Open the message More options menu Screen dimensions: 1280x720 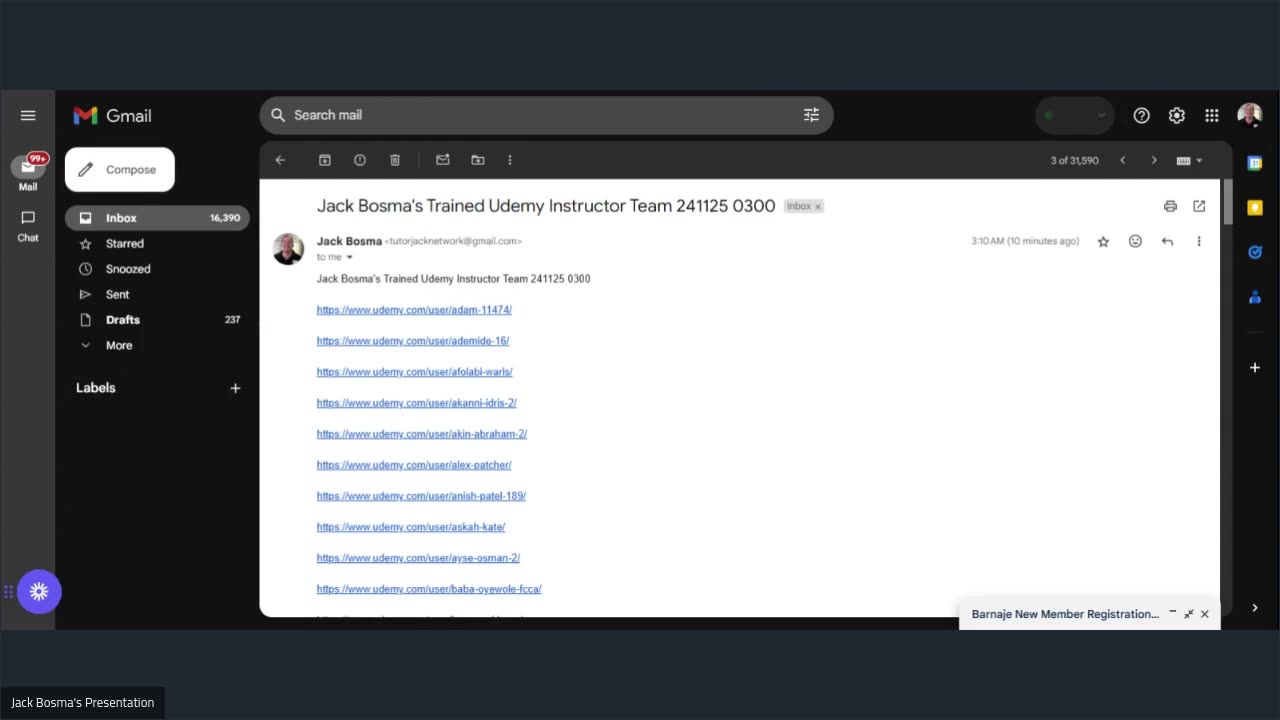1199,241
